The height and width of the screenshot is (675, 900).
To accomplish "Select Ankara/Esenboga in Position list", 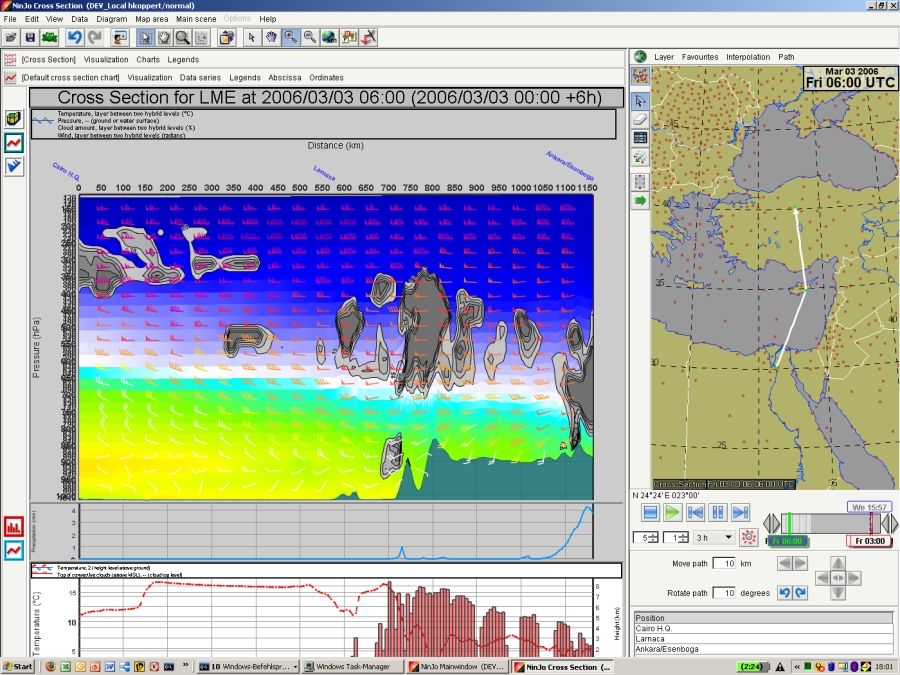I will pos(763,649).
